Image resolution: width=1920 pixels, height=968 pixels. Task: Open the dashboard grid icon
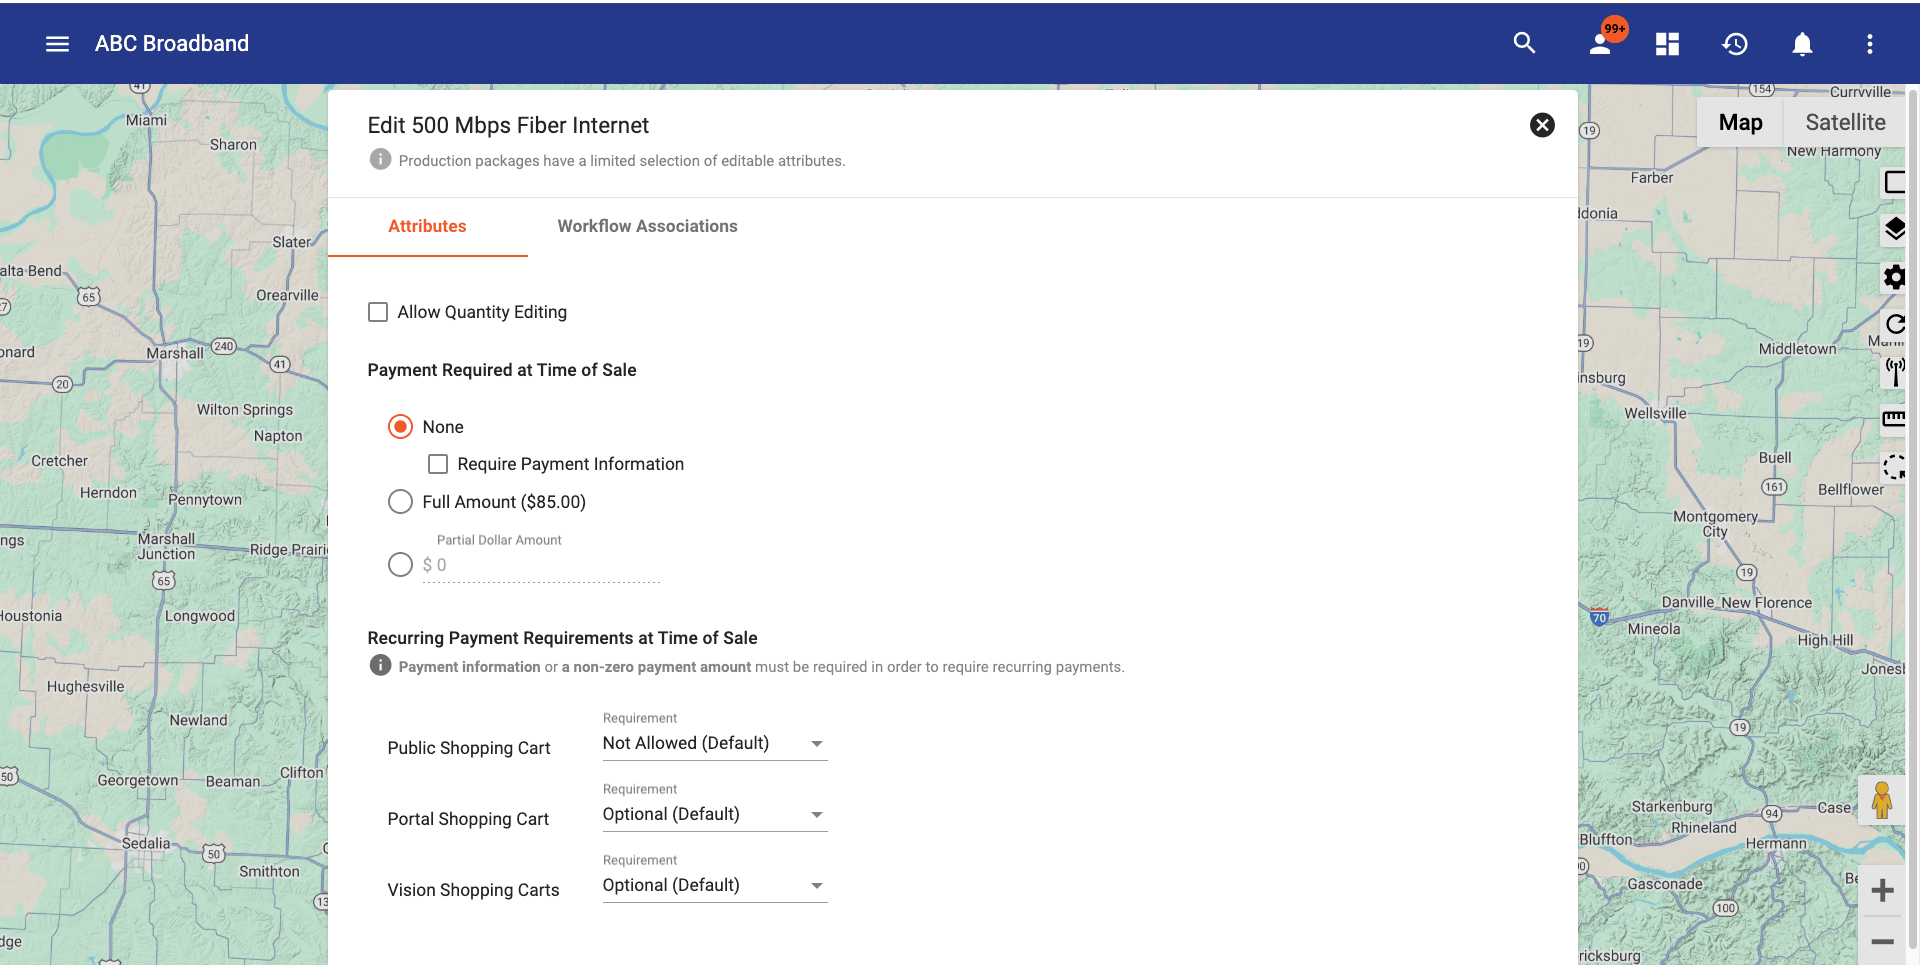tap(1667, 44)
